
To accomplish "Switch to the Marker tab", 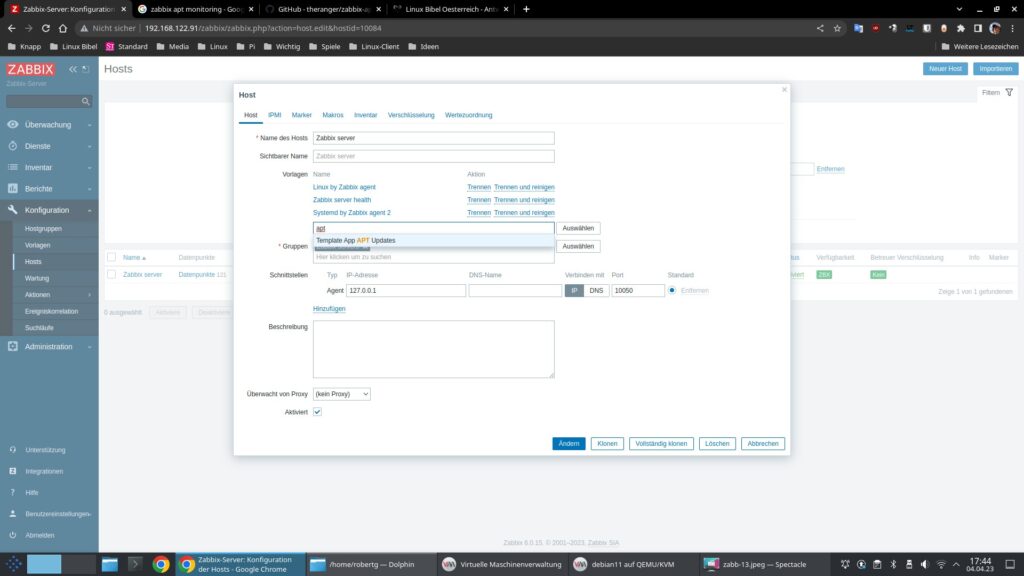I will click(302, 115).
